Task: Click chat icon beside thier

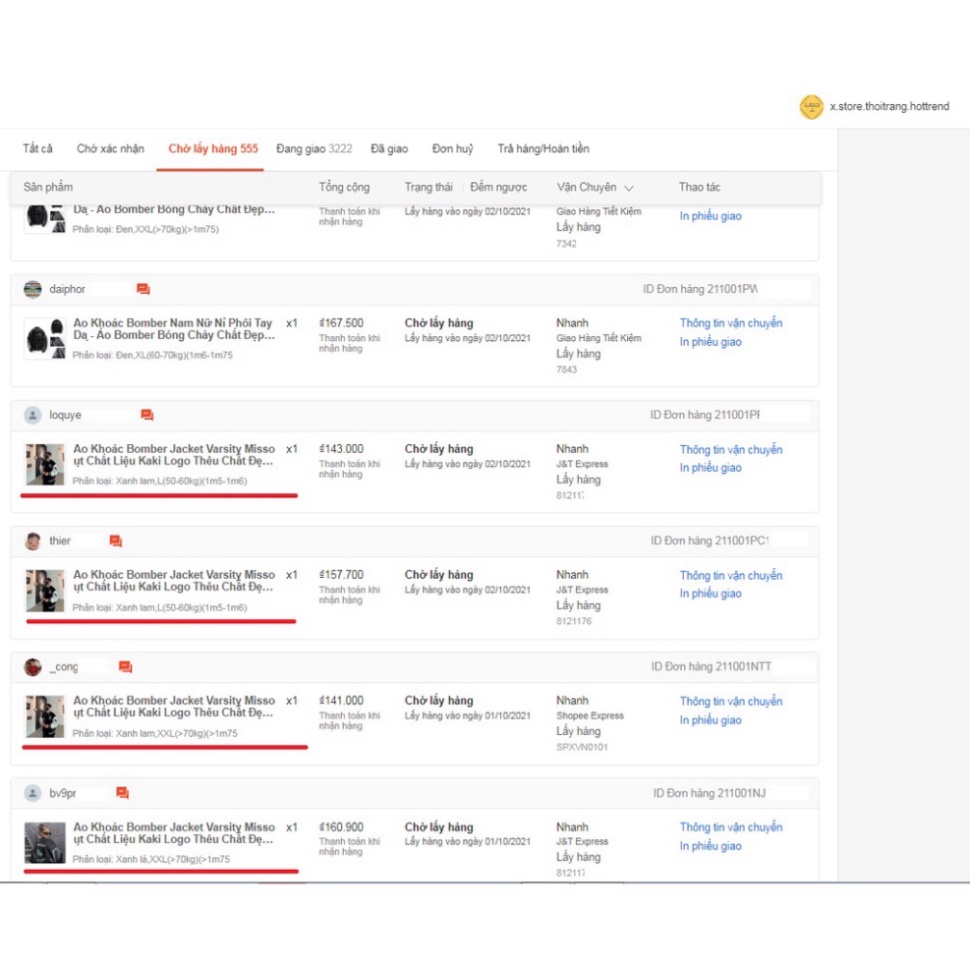Action: (x=116, y=541)
